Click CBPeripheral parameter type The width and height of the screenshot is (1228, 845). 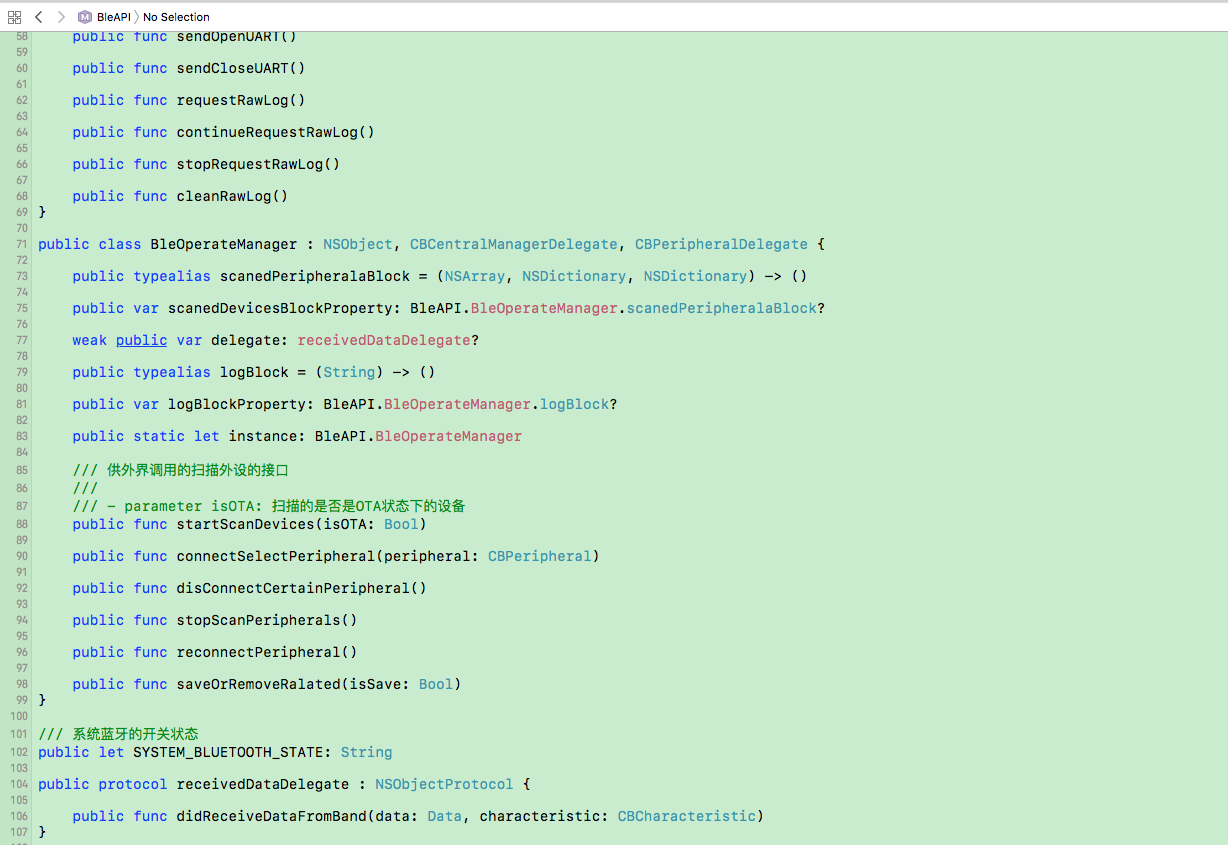coord(540,556)
